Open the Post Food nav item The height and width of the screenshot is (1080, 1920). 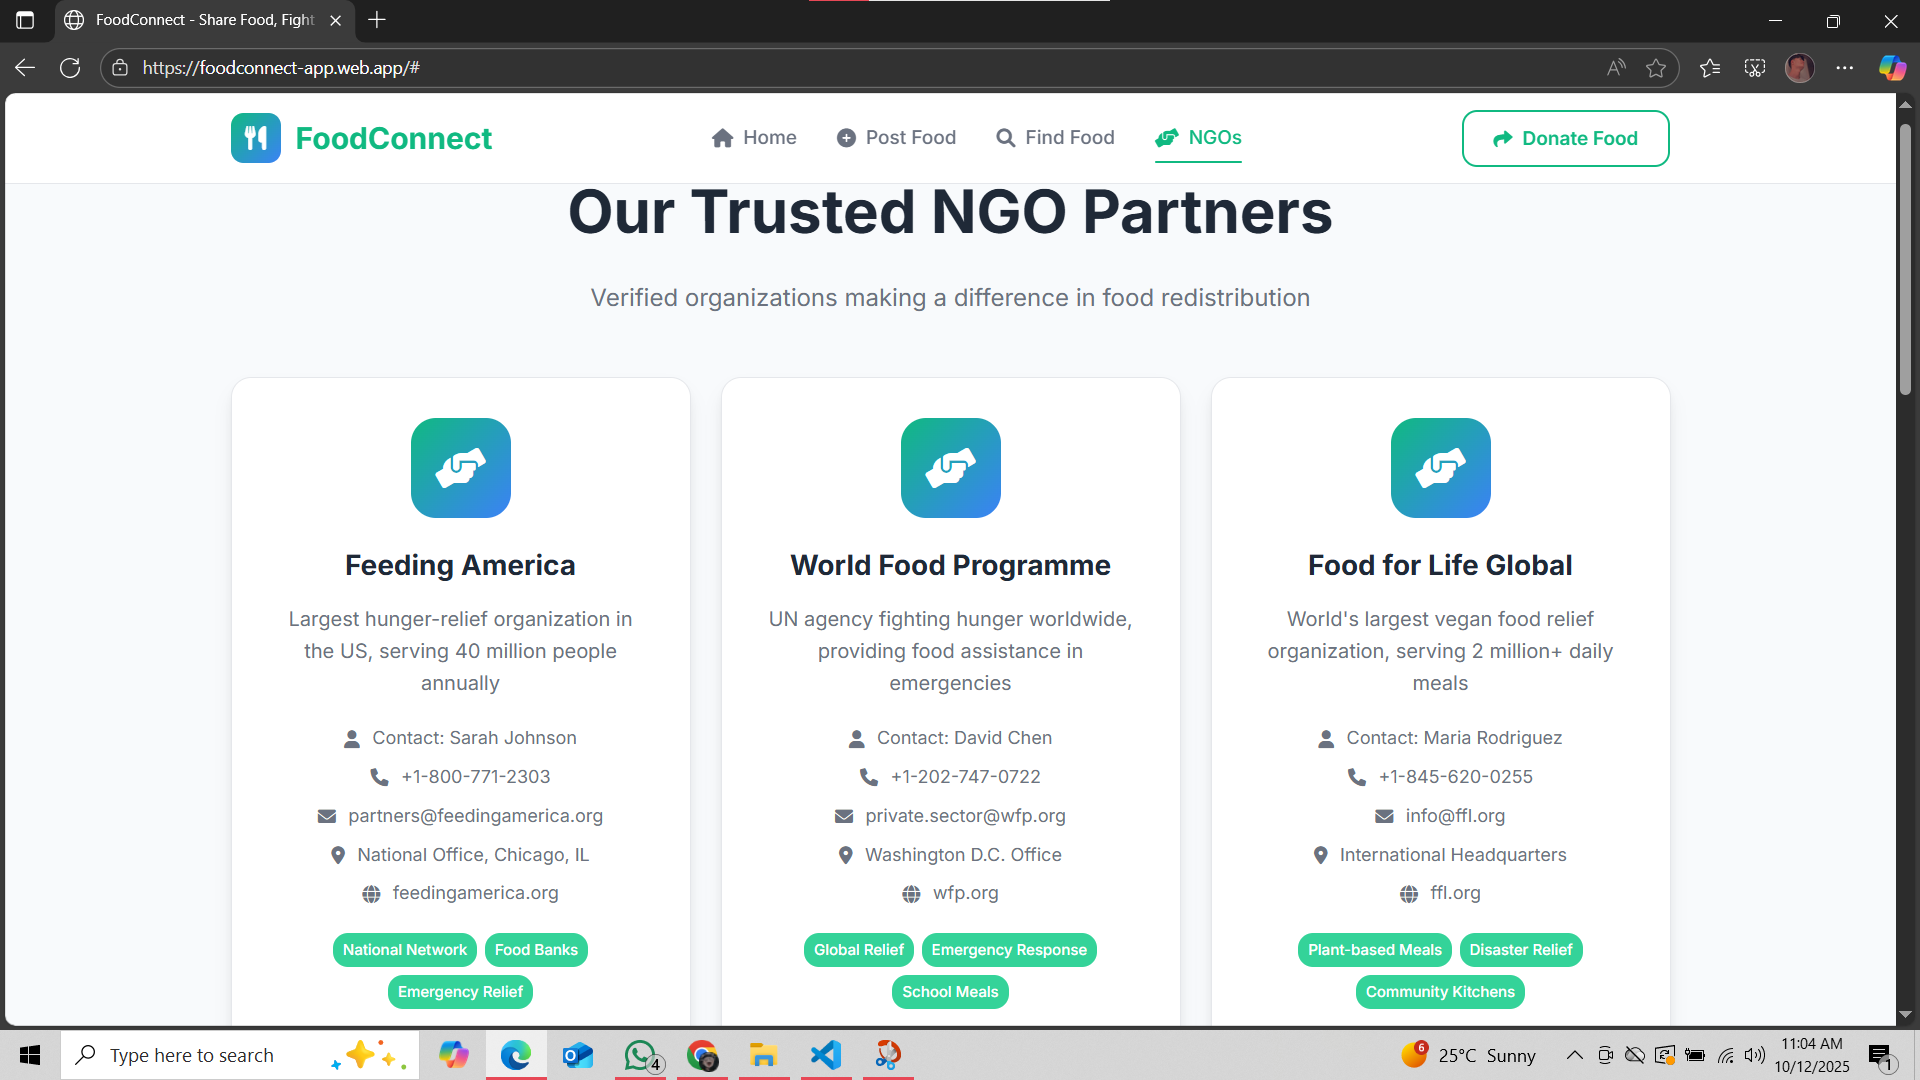point(896,138)
